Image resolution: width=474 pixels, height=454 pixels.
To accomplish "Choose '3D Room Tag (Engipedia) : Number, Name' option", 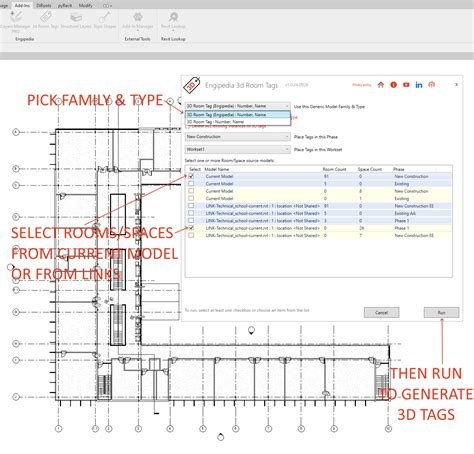I will pos(238,115).
